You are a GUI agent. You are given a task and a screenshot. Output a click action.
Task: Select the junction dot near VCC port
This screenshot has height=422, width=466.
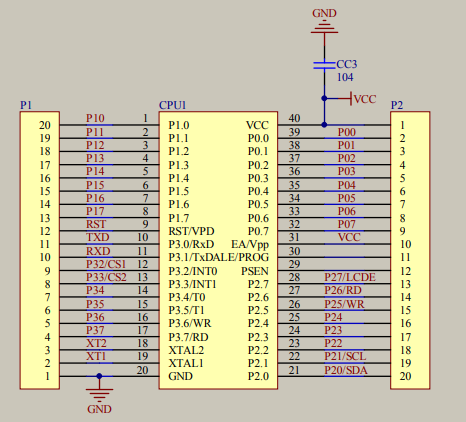(324, 99)
